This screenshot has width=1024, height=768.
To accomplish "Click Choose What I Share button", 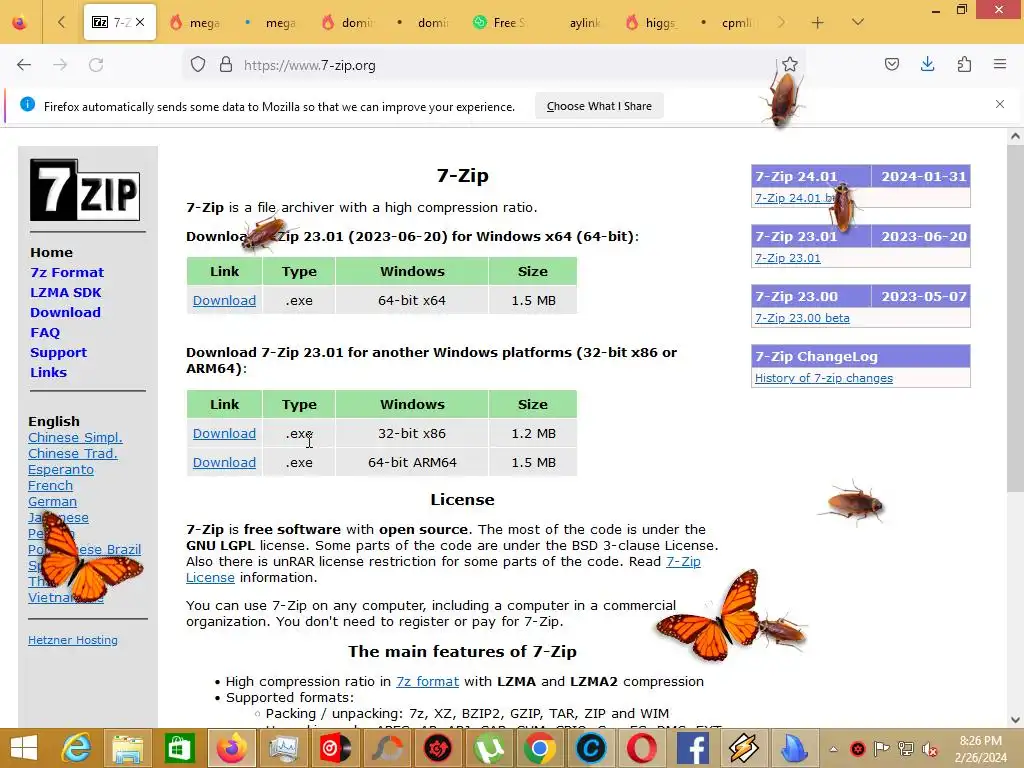I will tap(599, 106).
